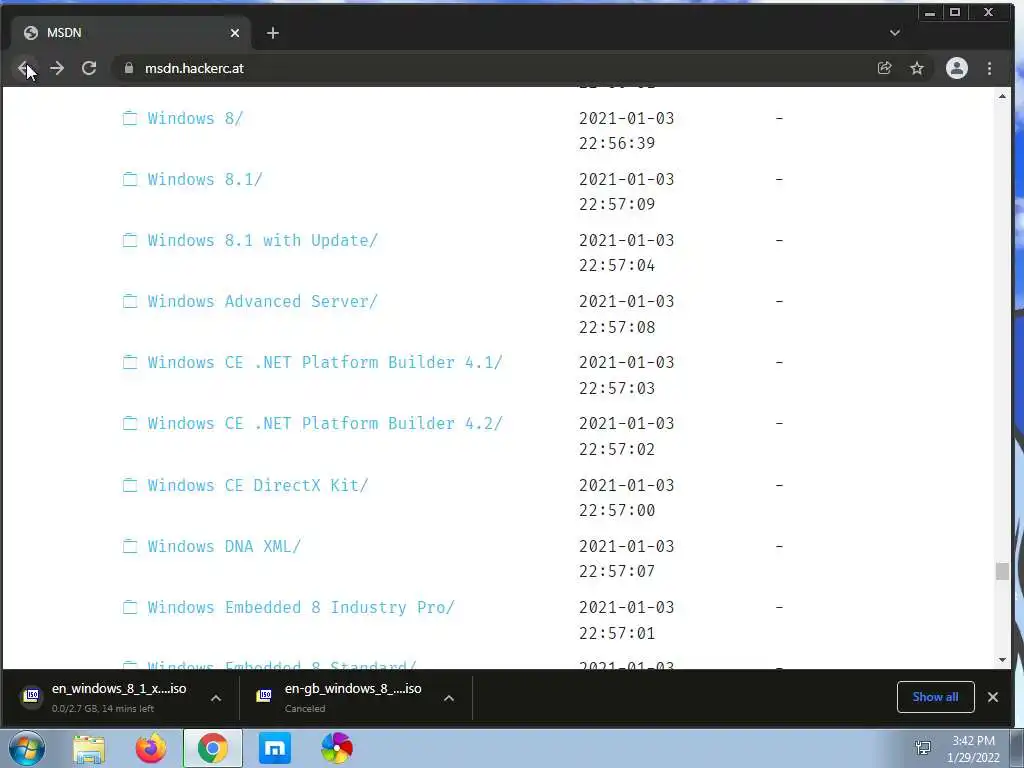
Task: Open Windows CE DirectX Kit/ folder
Action: [258, 485]
